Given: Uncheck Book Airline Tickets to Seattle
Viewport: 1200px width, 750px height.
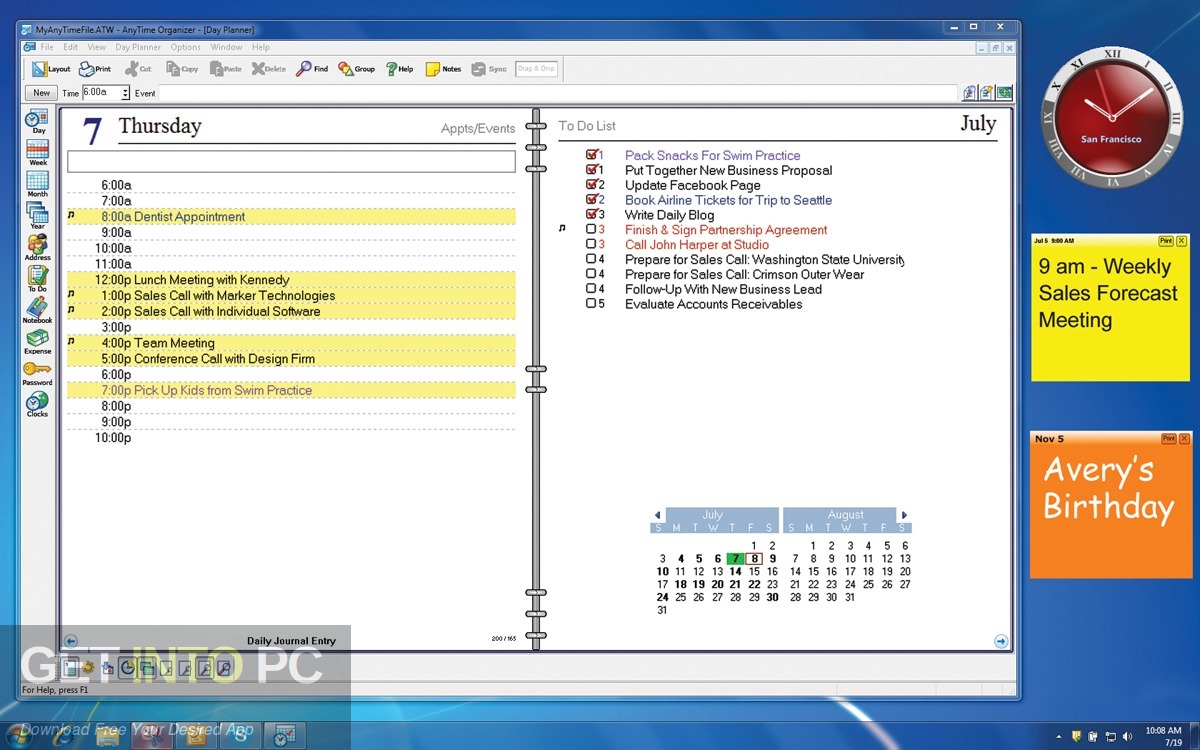Looking at the screenshot, I should tap(591, 200).
